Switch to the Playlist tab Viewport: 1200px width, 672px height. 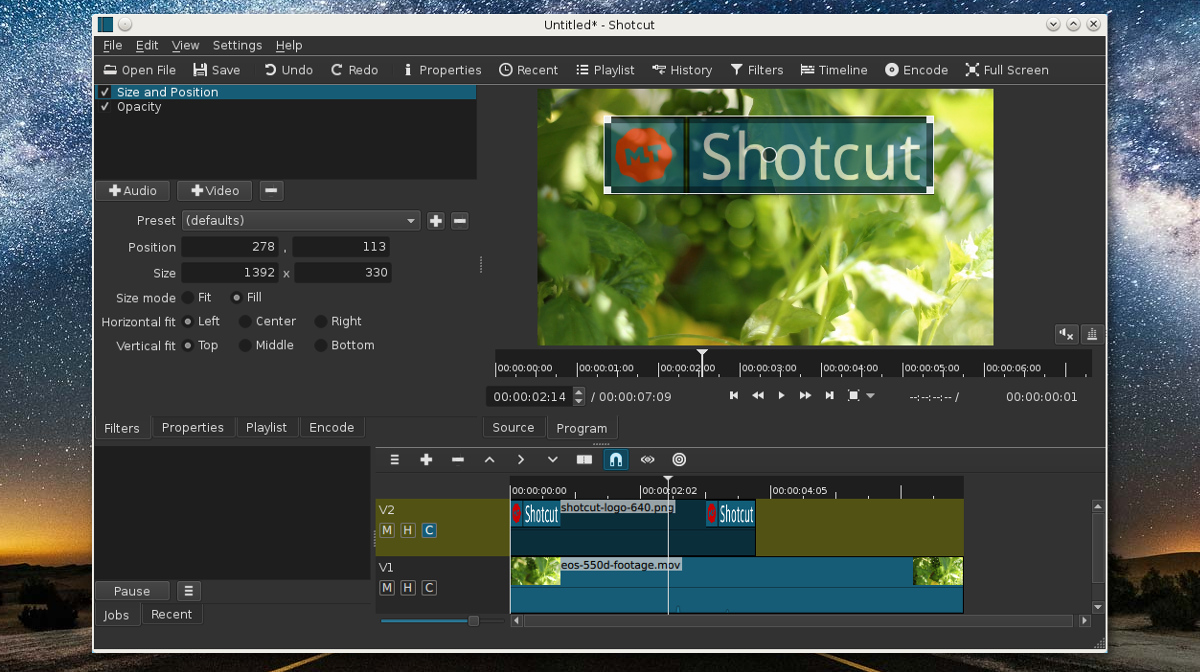click(267, 427)
